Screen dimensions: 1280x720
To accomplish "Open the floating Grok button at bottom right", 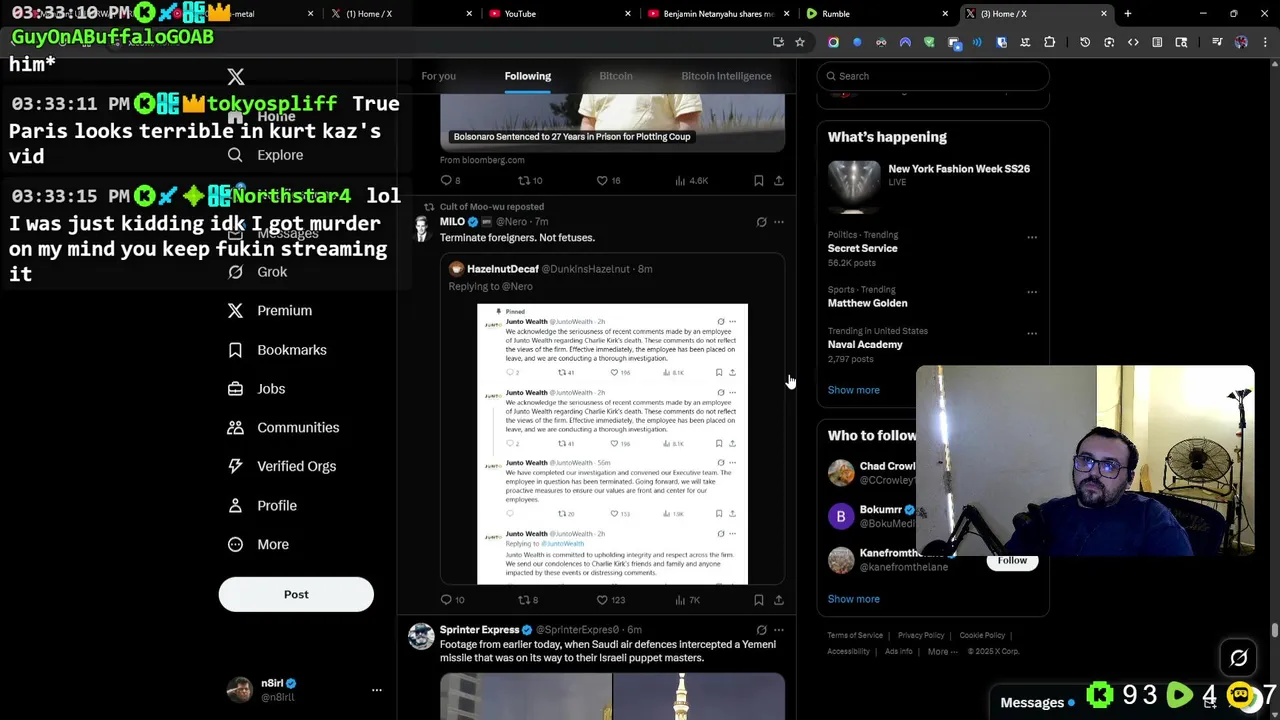I will pos(1239,658).
